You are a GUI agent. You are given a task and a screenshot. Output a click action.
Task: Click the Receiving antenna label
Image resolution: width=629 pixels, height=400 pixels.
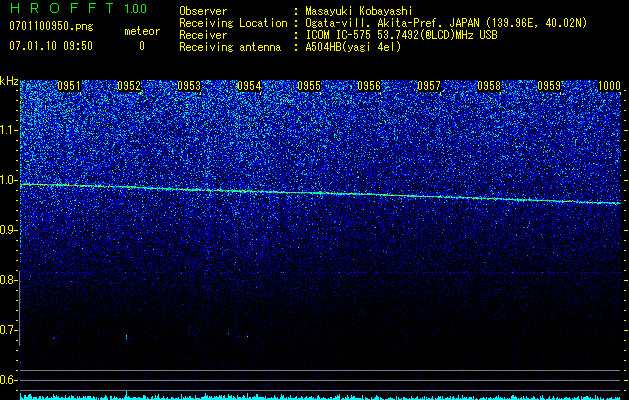(x=230, y=47)
